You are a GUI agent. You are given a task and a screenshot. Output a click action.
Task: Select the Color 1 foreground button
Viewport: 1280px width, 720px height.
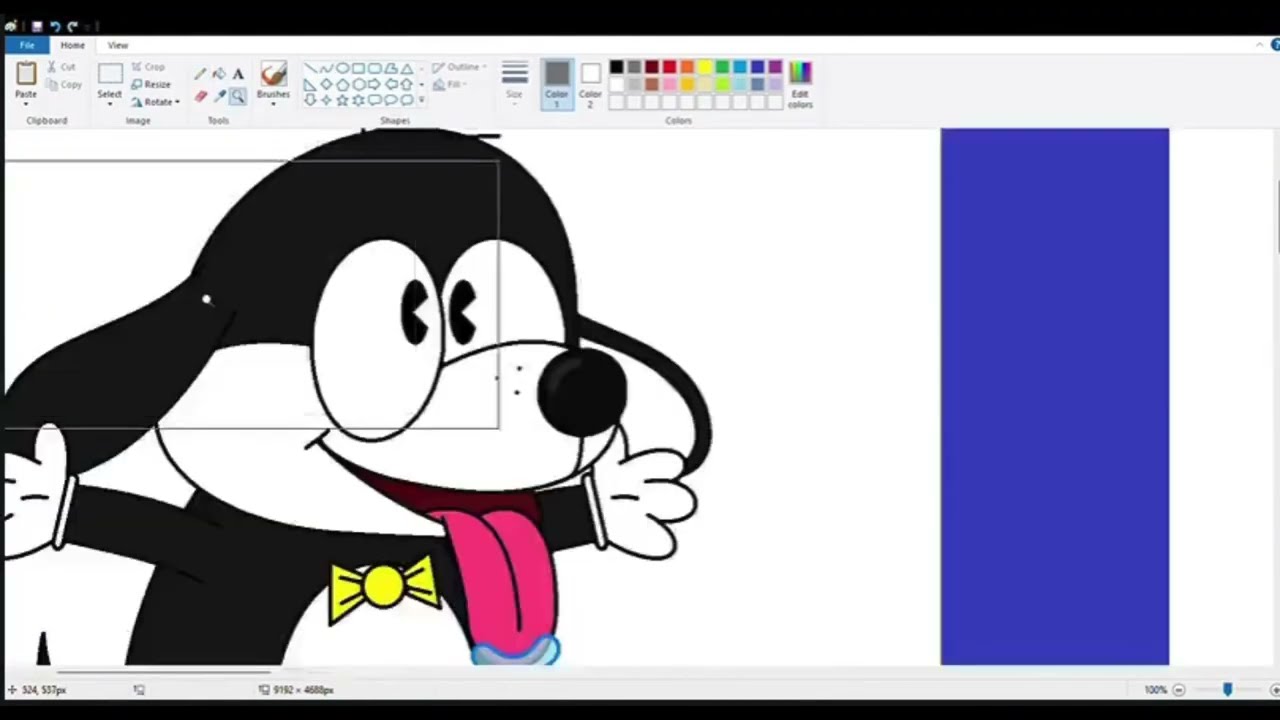point(557,84)
